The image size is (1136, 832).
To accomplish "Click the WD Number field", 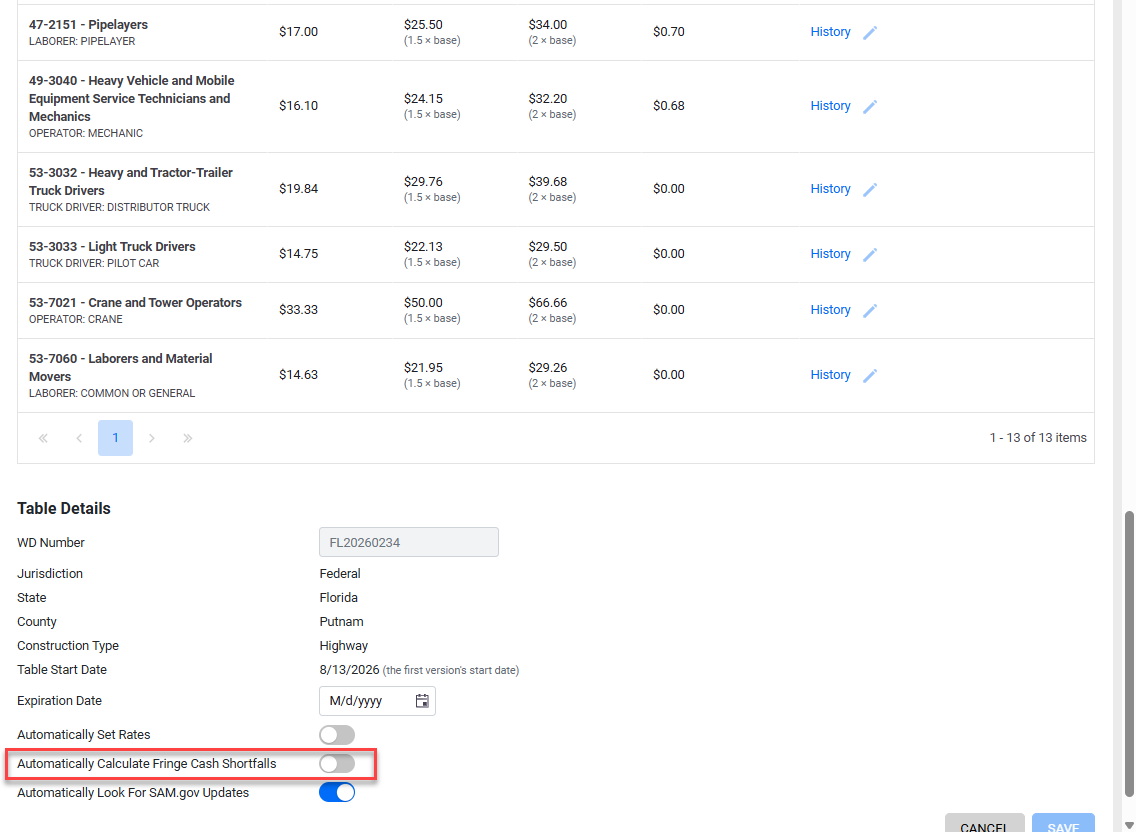I will coord(409,542).
